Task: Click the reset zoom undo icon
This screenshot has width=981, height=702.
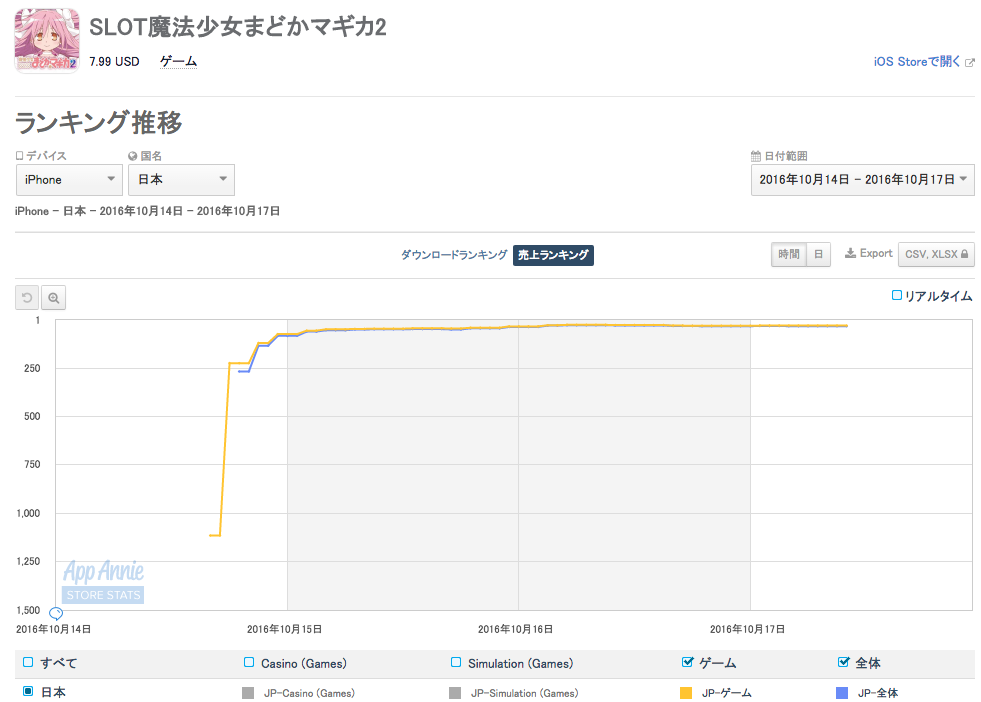Action: coord(27,298)
